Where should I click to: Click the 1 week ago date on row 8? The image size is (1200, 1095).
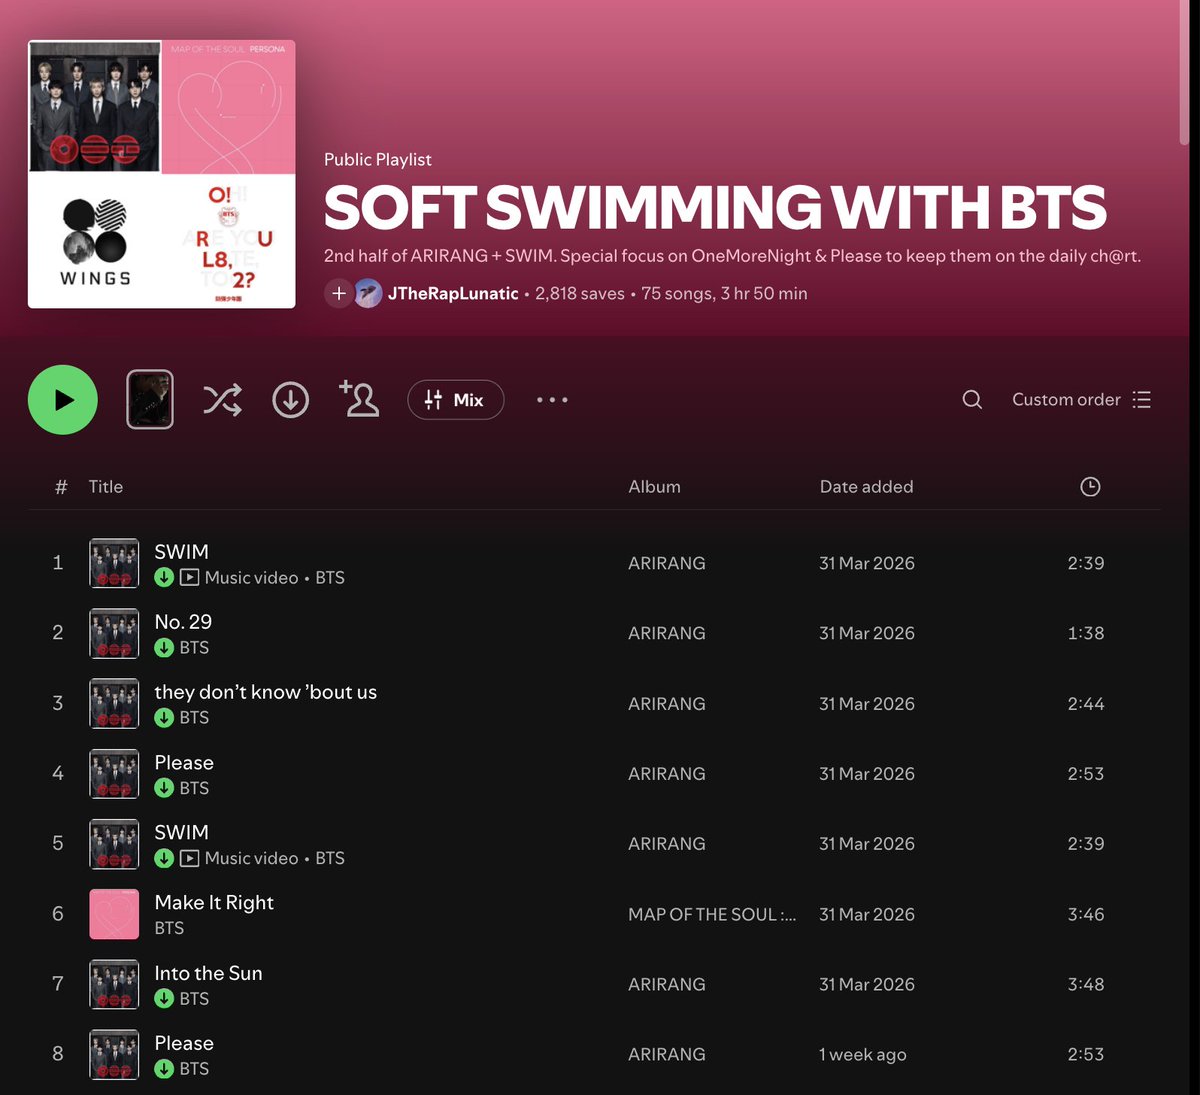pyautogui.click(x=863, y=1055)
